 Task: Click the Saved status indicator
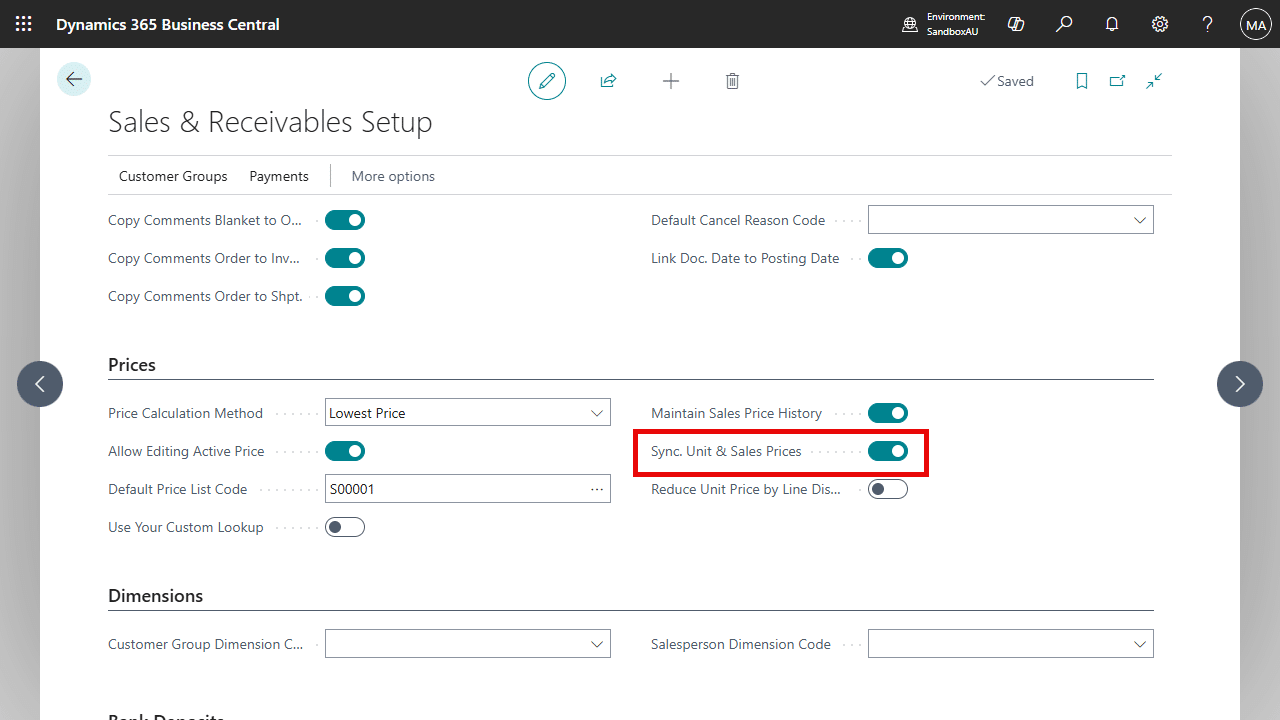tap(1006, 81)
